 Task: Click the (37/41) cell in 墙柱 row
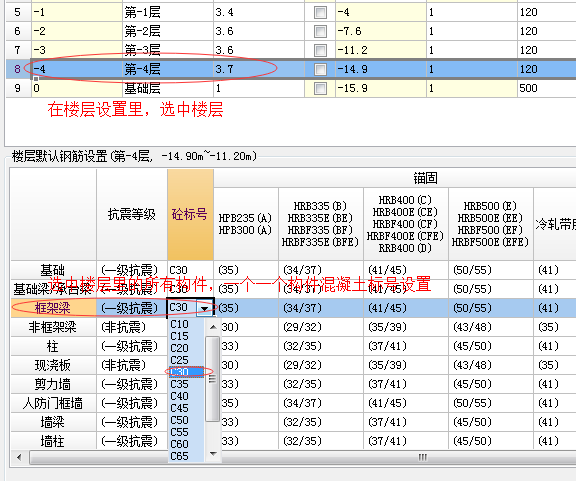[406, 441]
